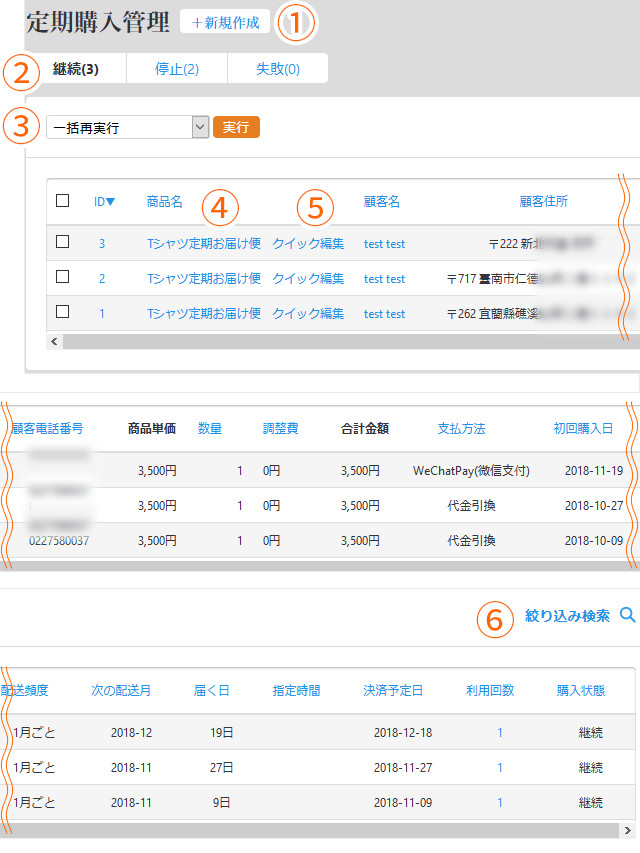Viewport: 640px width, 853px height.
Task: Click Tシャツ定期お届け便 in the ID 1 row
Action: (203, 313)
